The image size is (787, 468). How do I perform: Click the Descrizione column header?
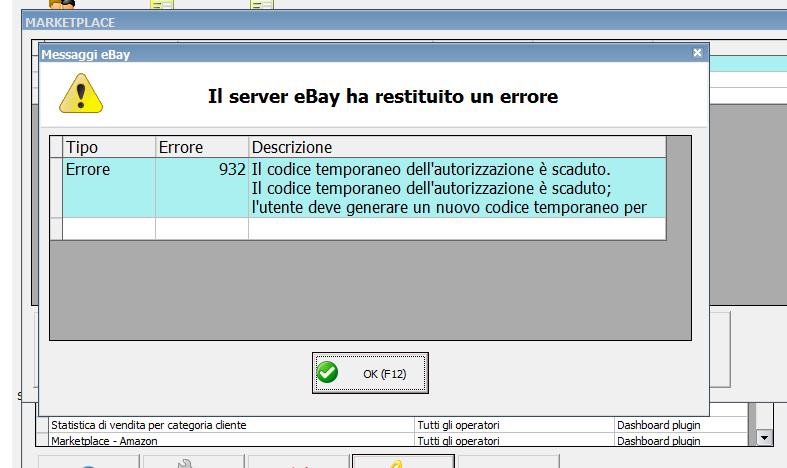457,147
